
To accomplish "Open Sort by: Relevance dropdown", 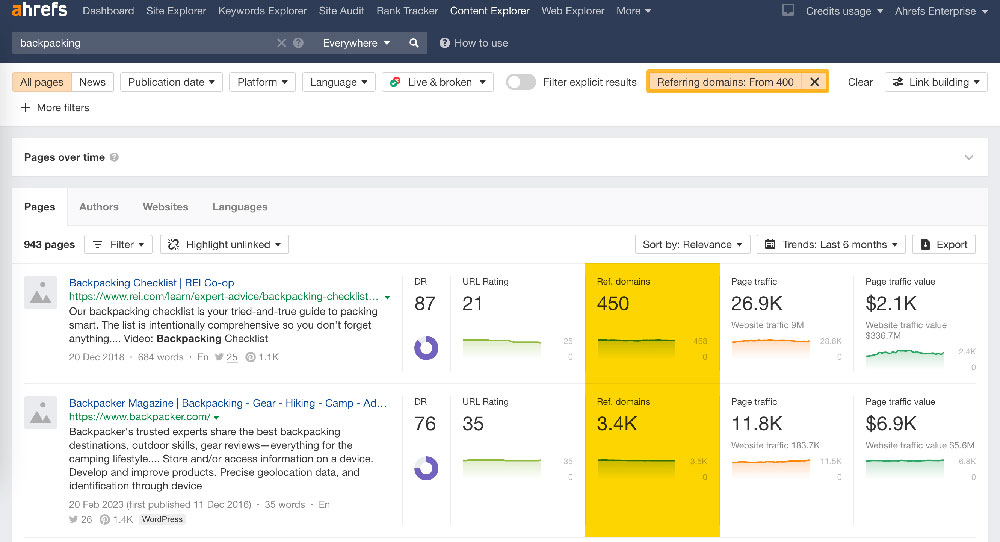I will pos(692,244).
